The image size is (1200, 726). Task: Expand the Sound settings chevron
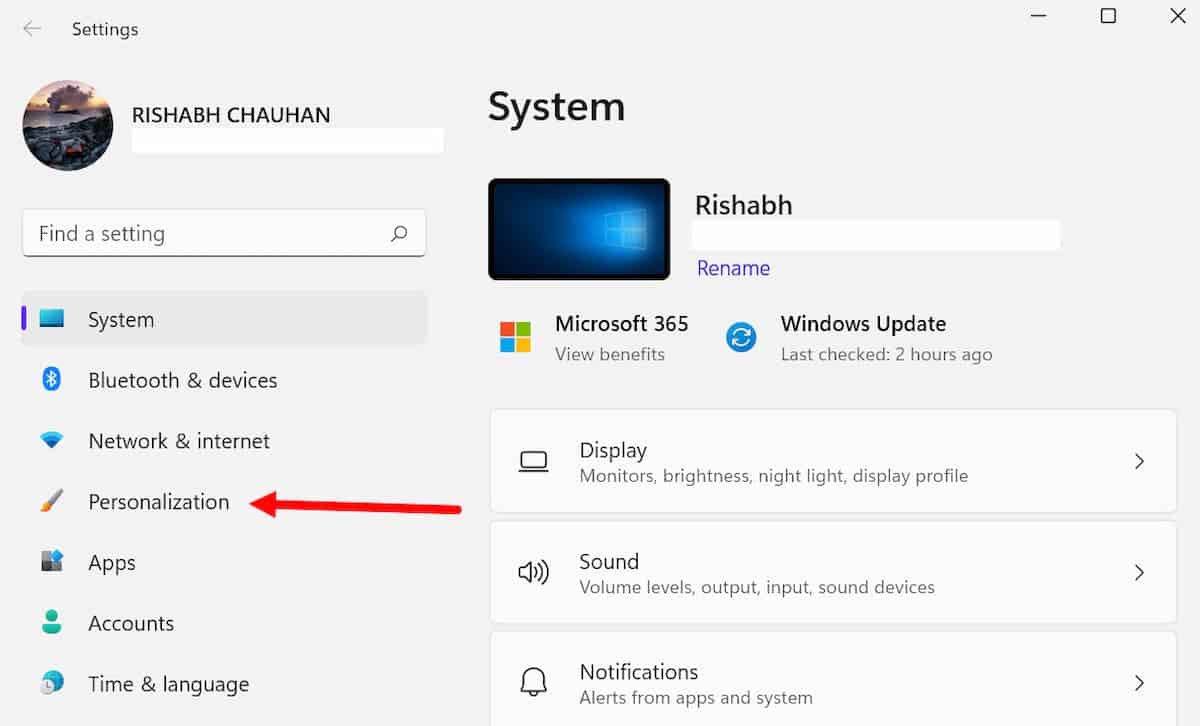(x=1138, y=573)
